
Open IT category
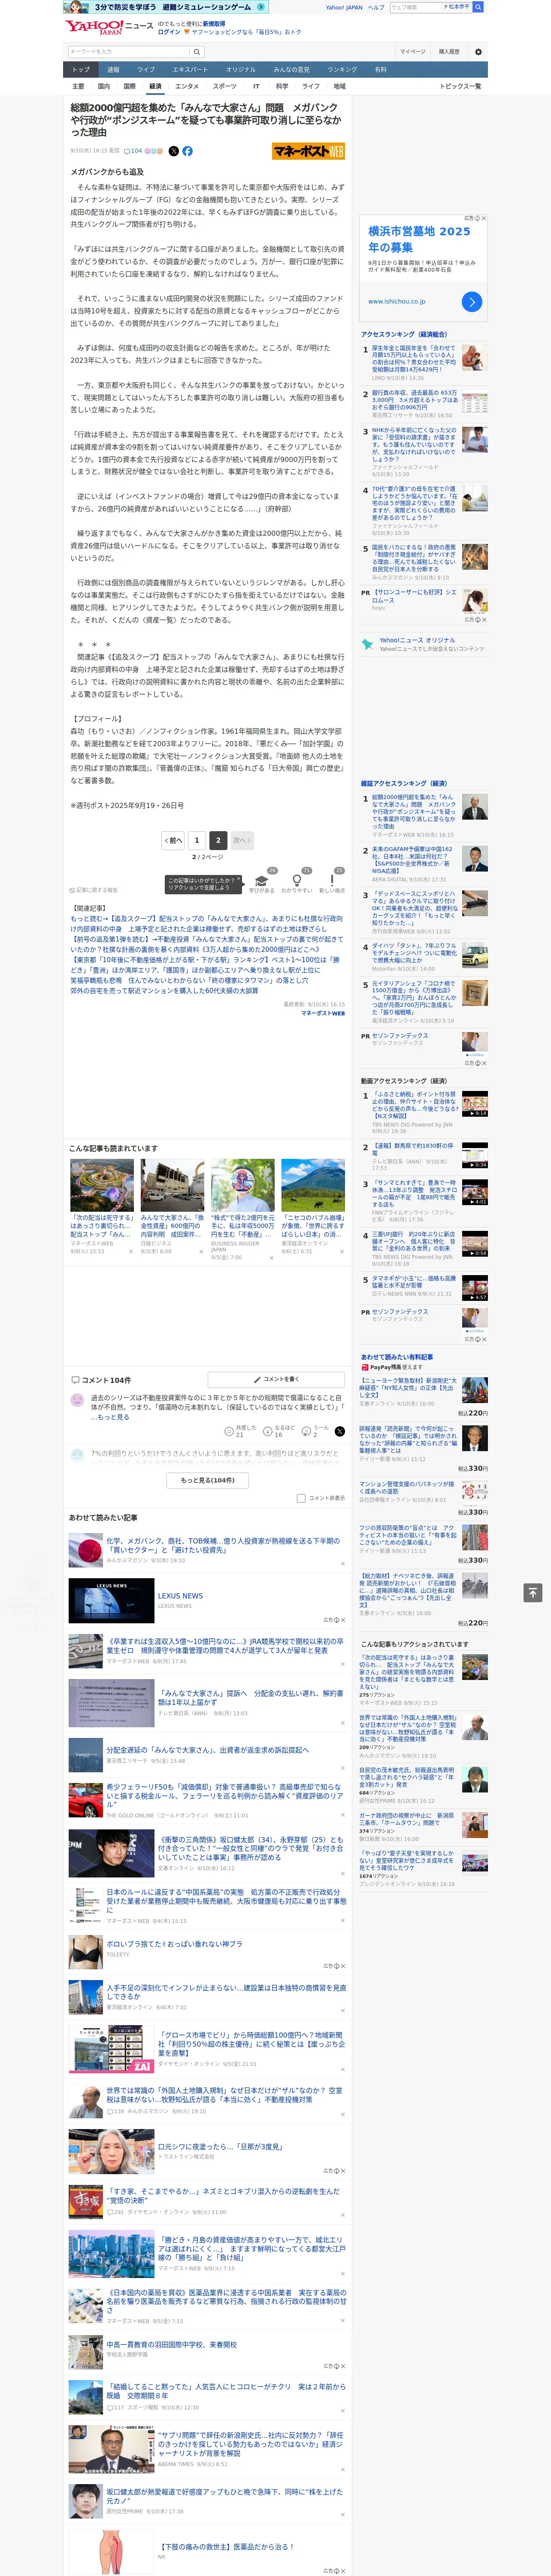pyautogui.click(x=256, y=86)
